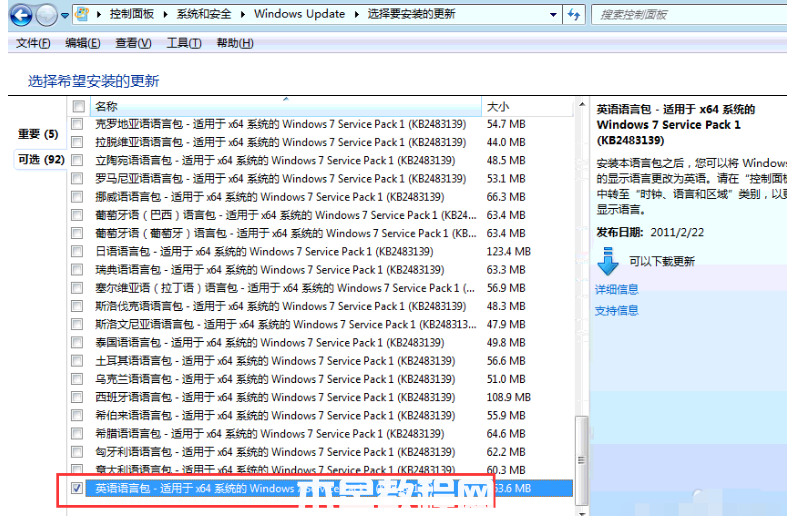
Task: Expand the address bar history dropdown
Action: click(x=553, y=15)
